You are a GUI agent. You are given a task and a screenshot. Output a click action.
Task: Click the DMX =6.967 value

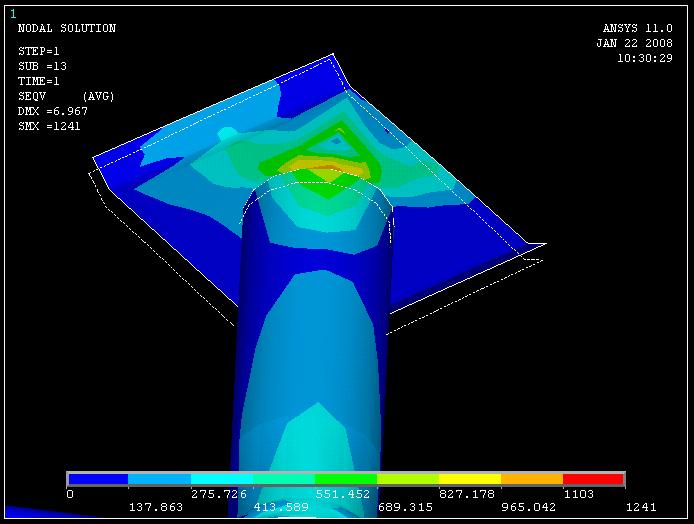[53, 112]
